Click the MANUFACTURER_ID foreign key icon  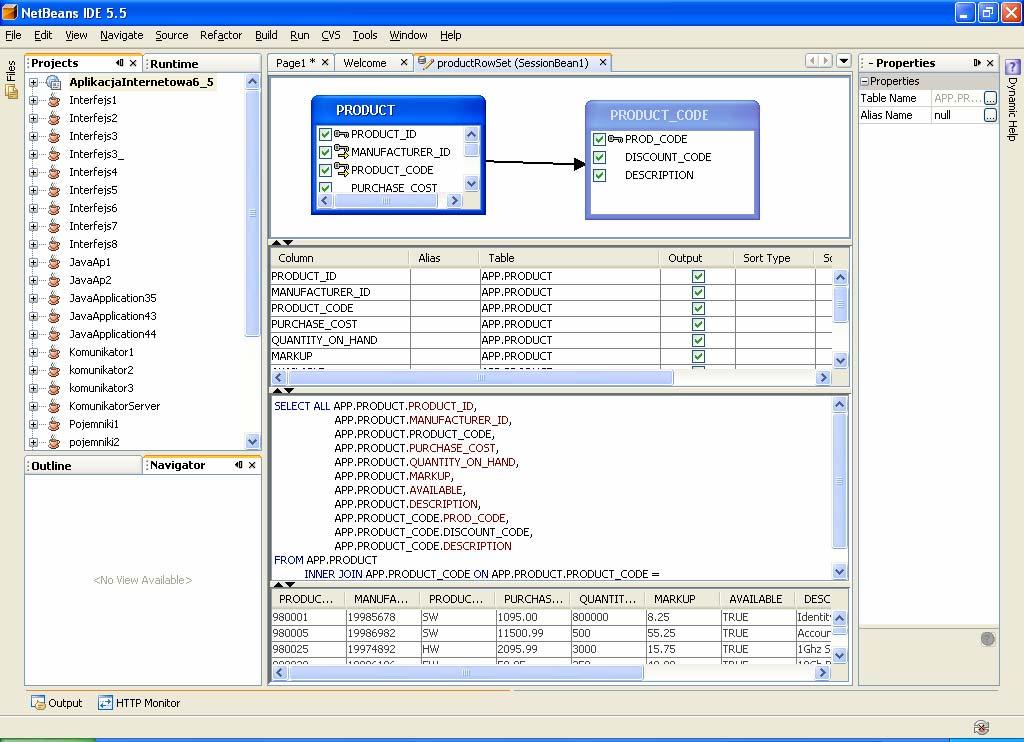(342, 152)
